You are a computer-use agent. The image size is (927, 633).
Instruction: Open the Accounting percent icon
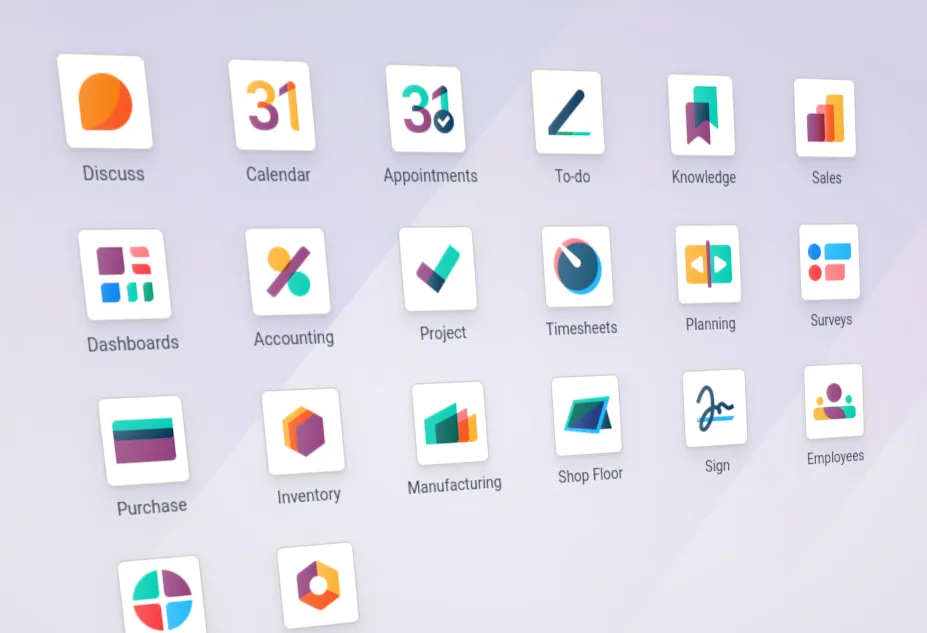288,271
